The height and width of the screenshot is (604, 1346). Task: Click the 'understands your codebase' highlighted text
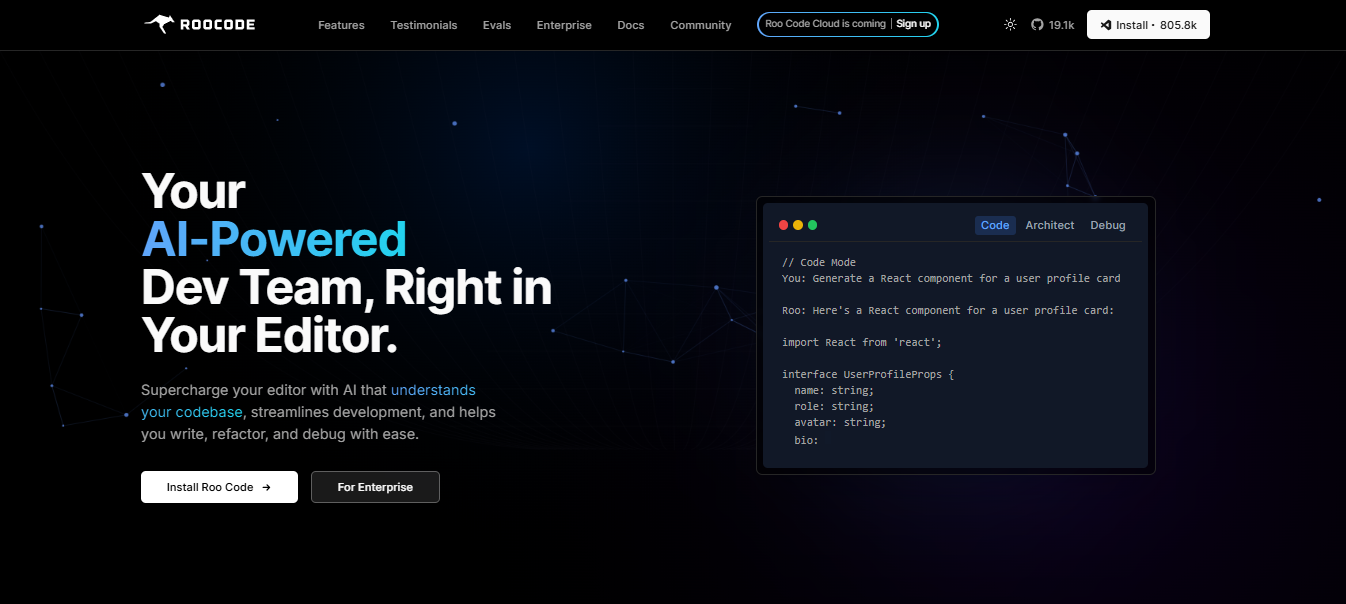click(x=308, y=401)
